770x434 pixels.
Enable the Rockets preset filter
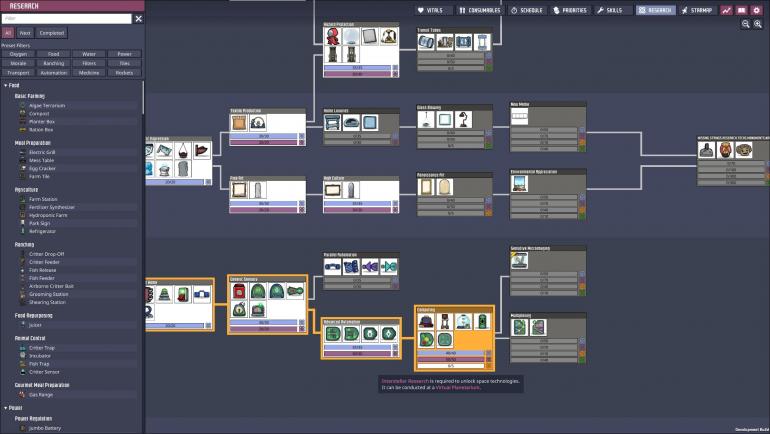(124, 72)
